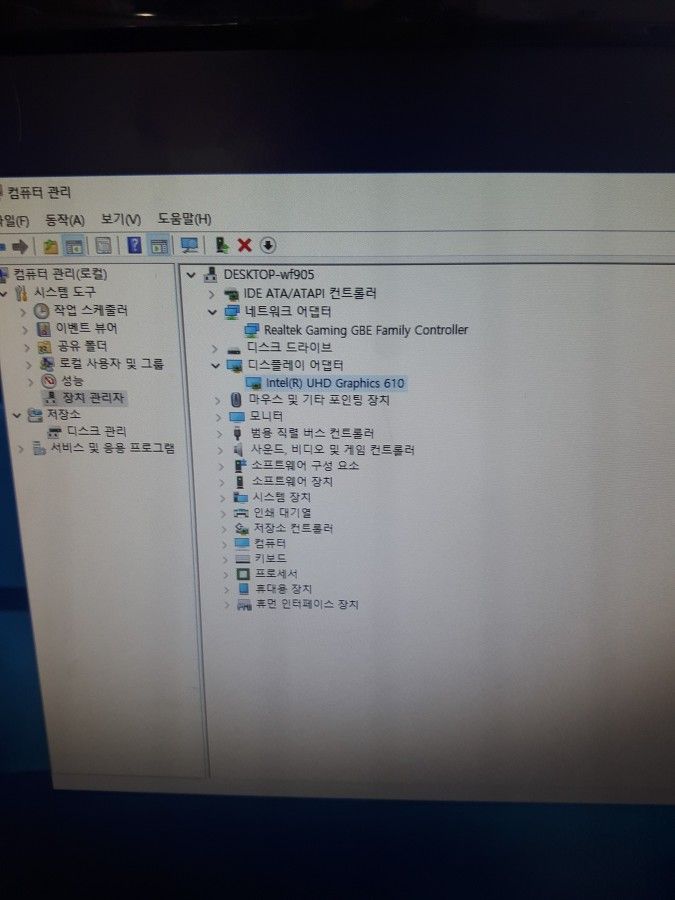This screenshot has height=900, width=675.
Task: Select 컴퓨터 관리(로컬) root item
Action: [x=60, y=274]
